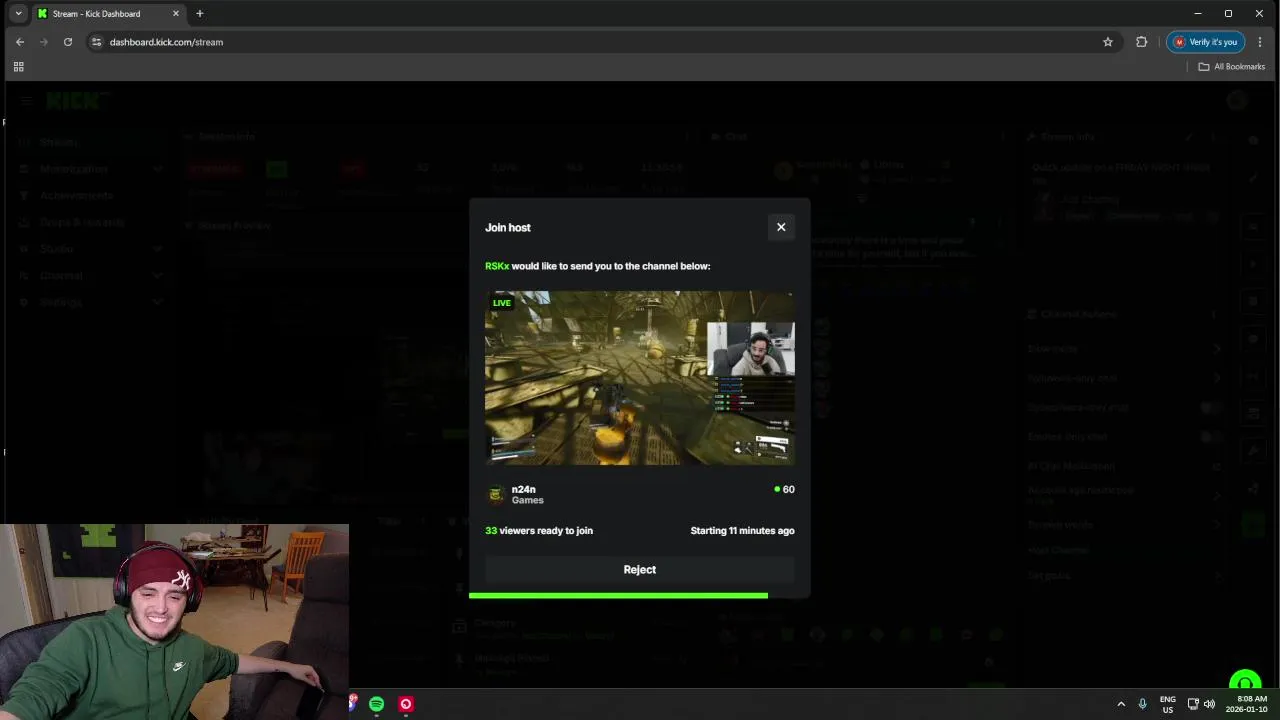Click the Games category label
This screenshot has height=720, width=1280.
tap(528, 500)
